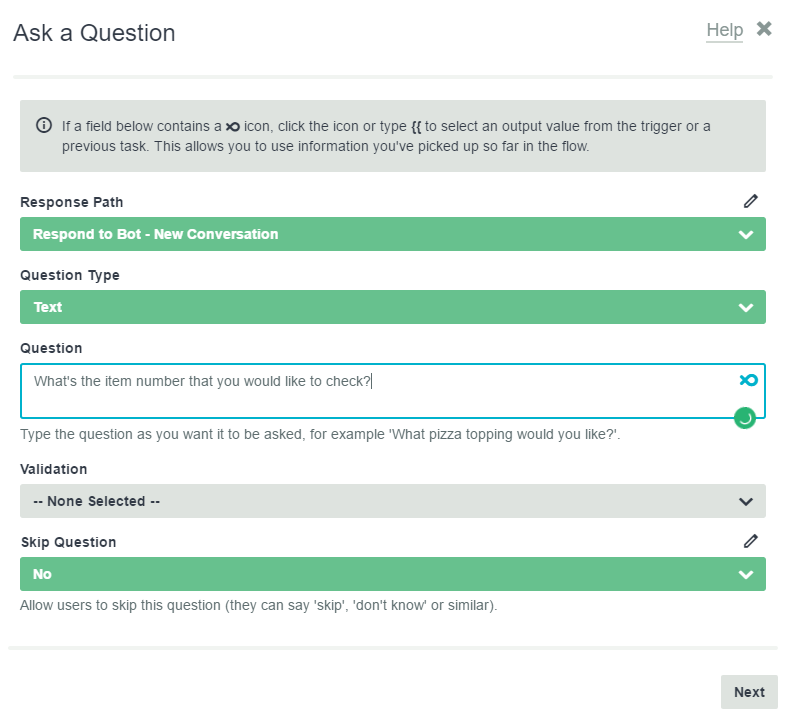The height and width of the screenshot is (721, 788).
Task: Click the chevron on Skip Question dropdown
Action: [746, 574]
